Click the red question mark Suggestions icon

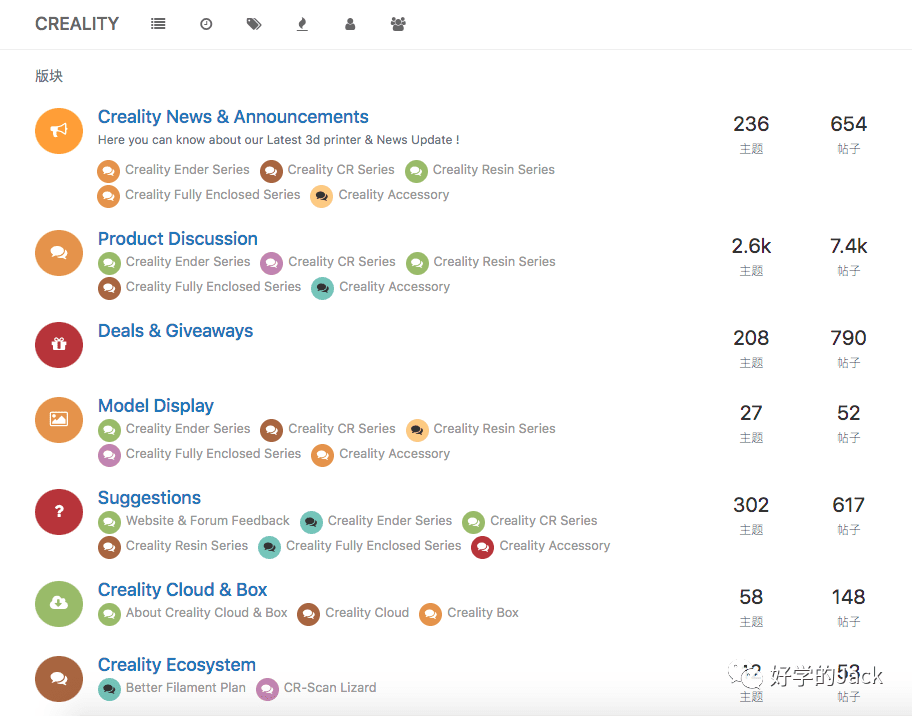[x=59, y=512]
